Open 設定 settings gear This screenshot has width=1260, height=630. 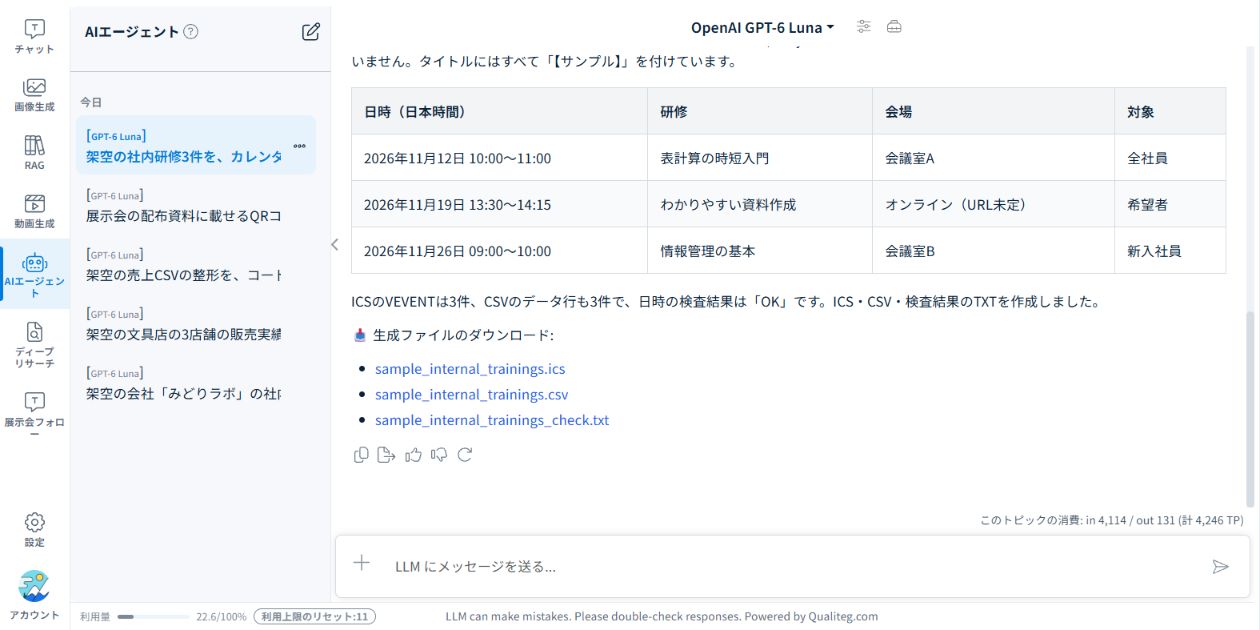point(34,529)
